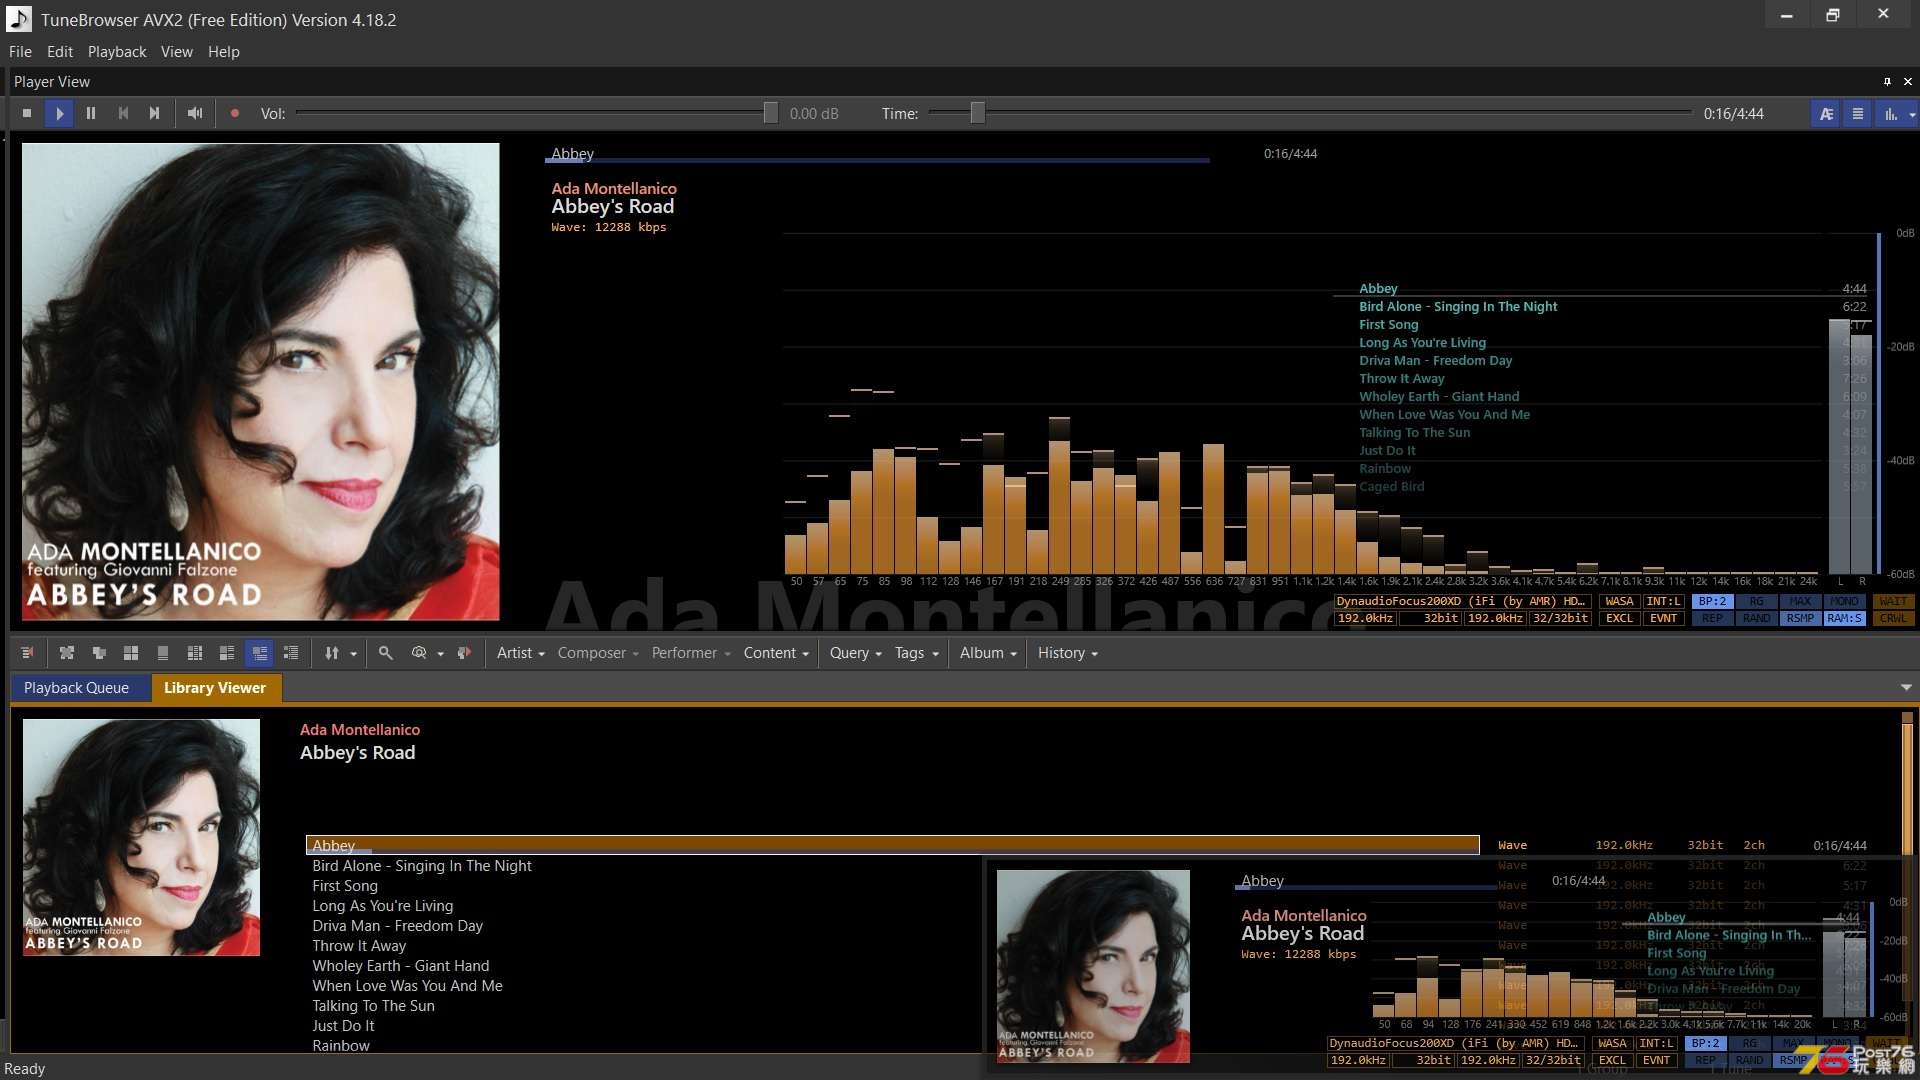The image size is (1920, 1080).
Task: Skip to the next track
Action: point(154,114)
